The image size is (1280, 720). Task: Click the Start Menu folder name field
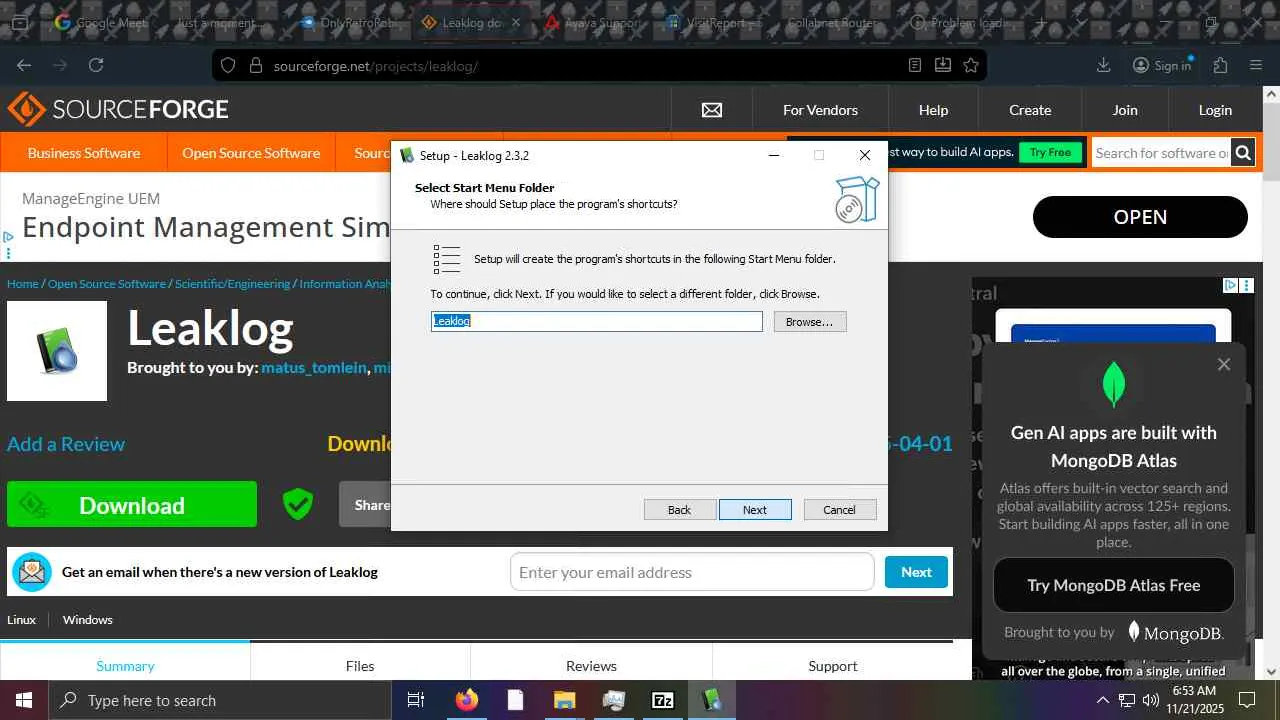point(597,321)
